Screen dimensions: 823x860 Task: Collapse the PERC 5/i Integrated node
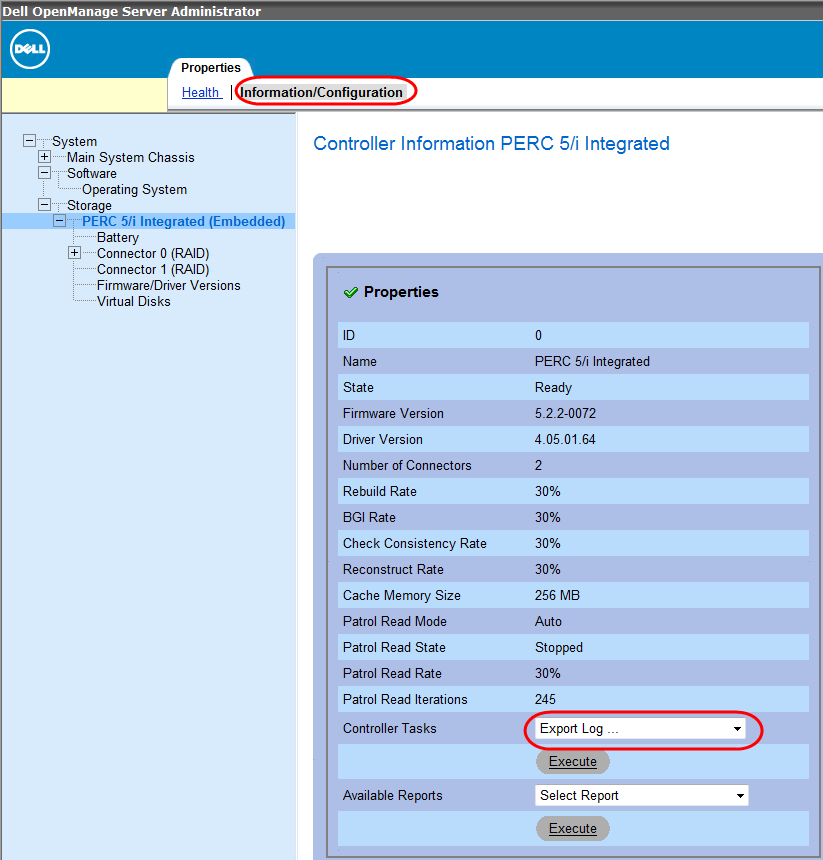pyautogui.click(x=59, y=221)
